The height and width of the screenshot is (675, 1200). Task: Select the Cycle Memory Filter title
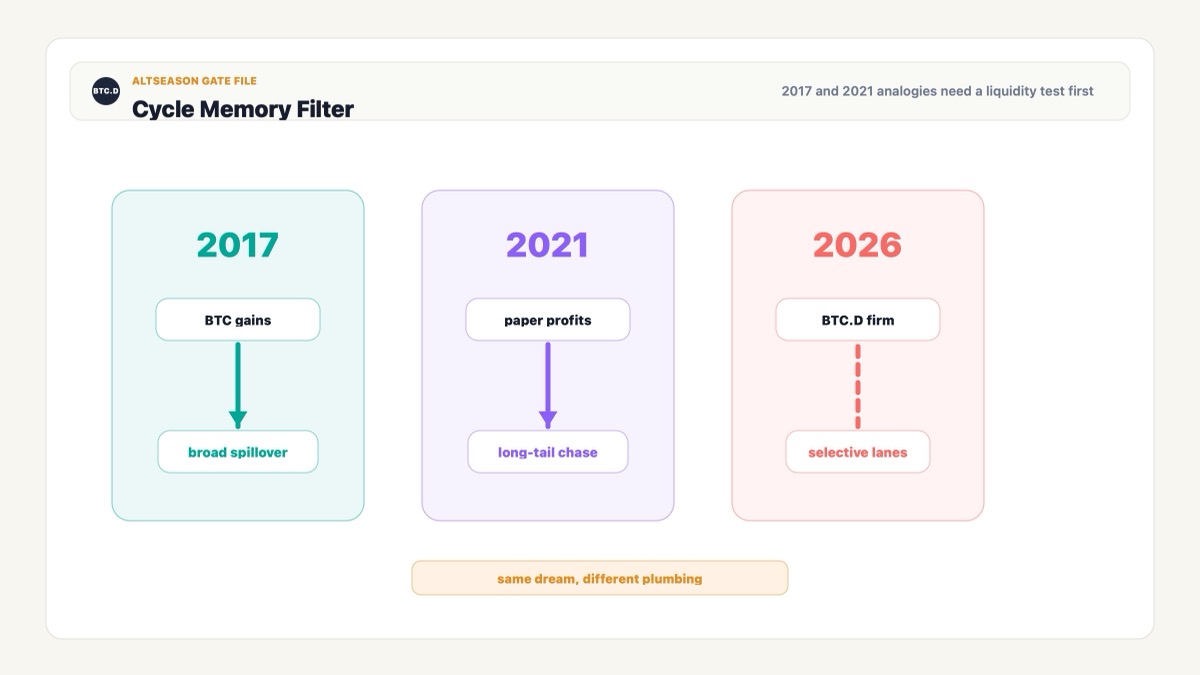[243, 109]
